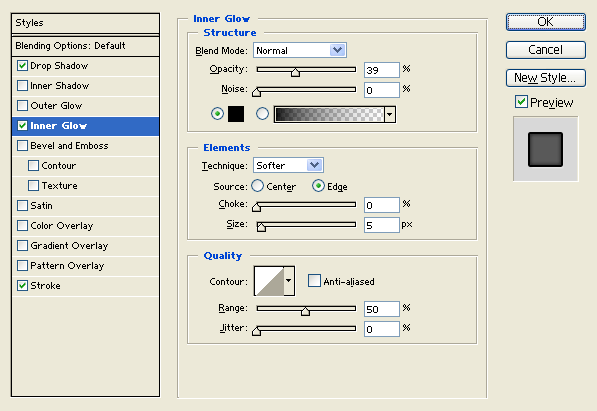
Task: Select the gradient radio button
Action: (x=262, y=114)
